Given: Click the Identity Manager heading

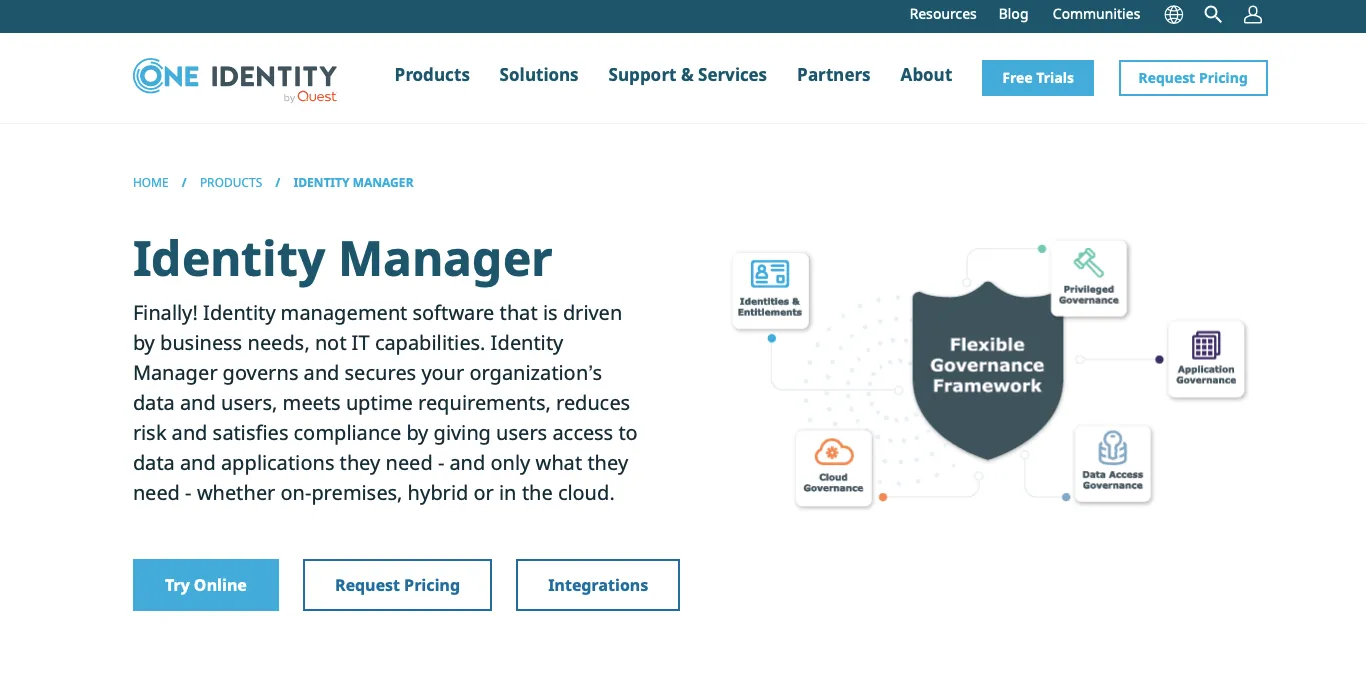Looking at the screenshot, I should click(x=343, y=258).
